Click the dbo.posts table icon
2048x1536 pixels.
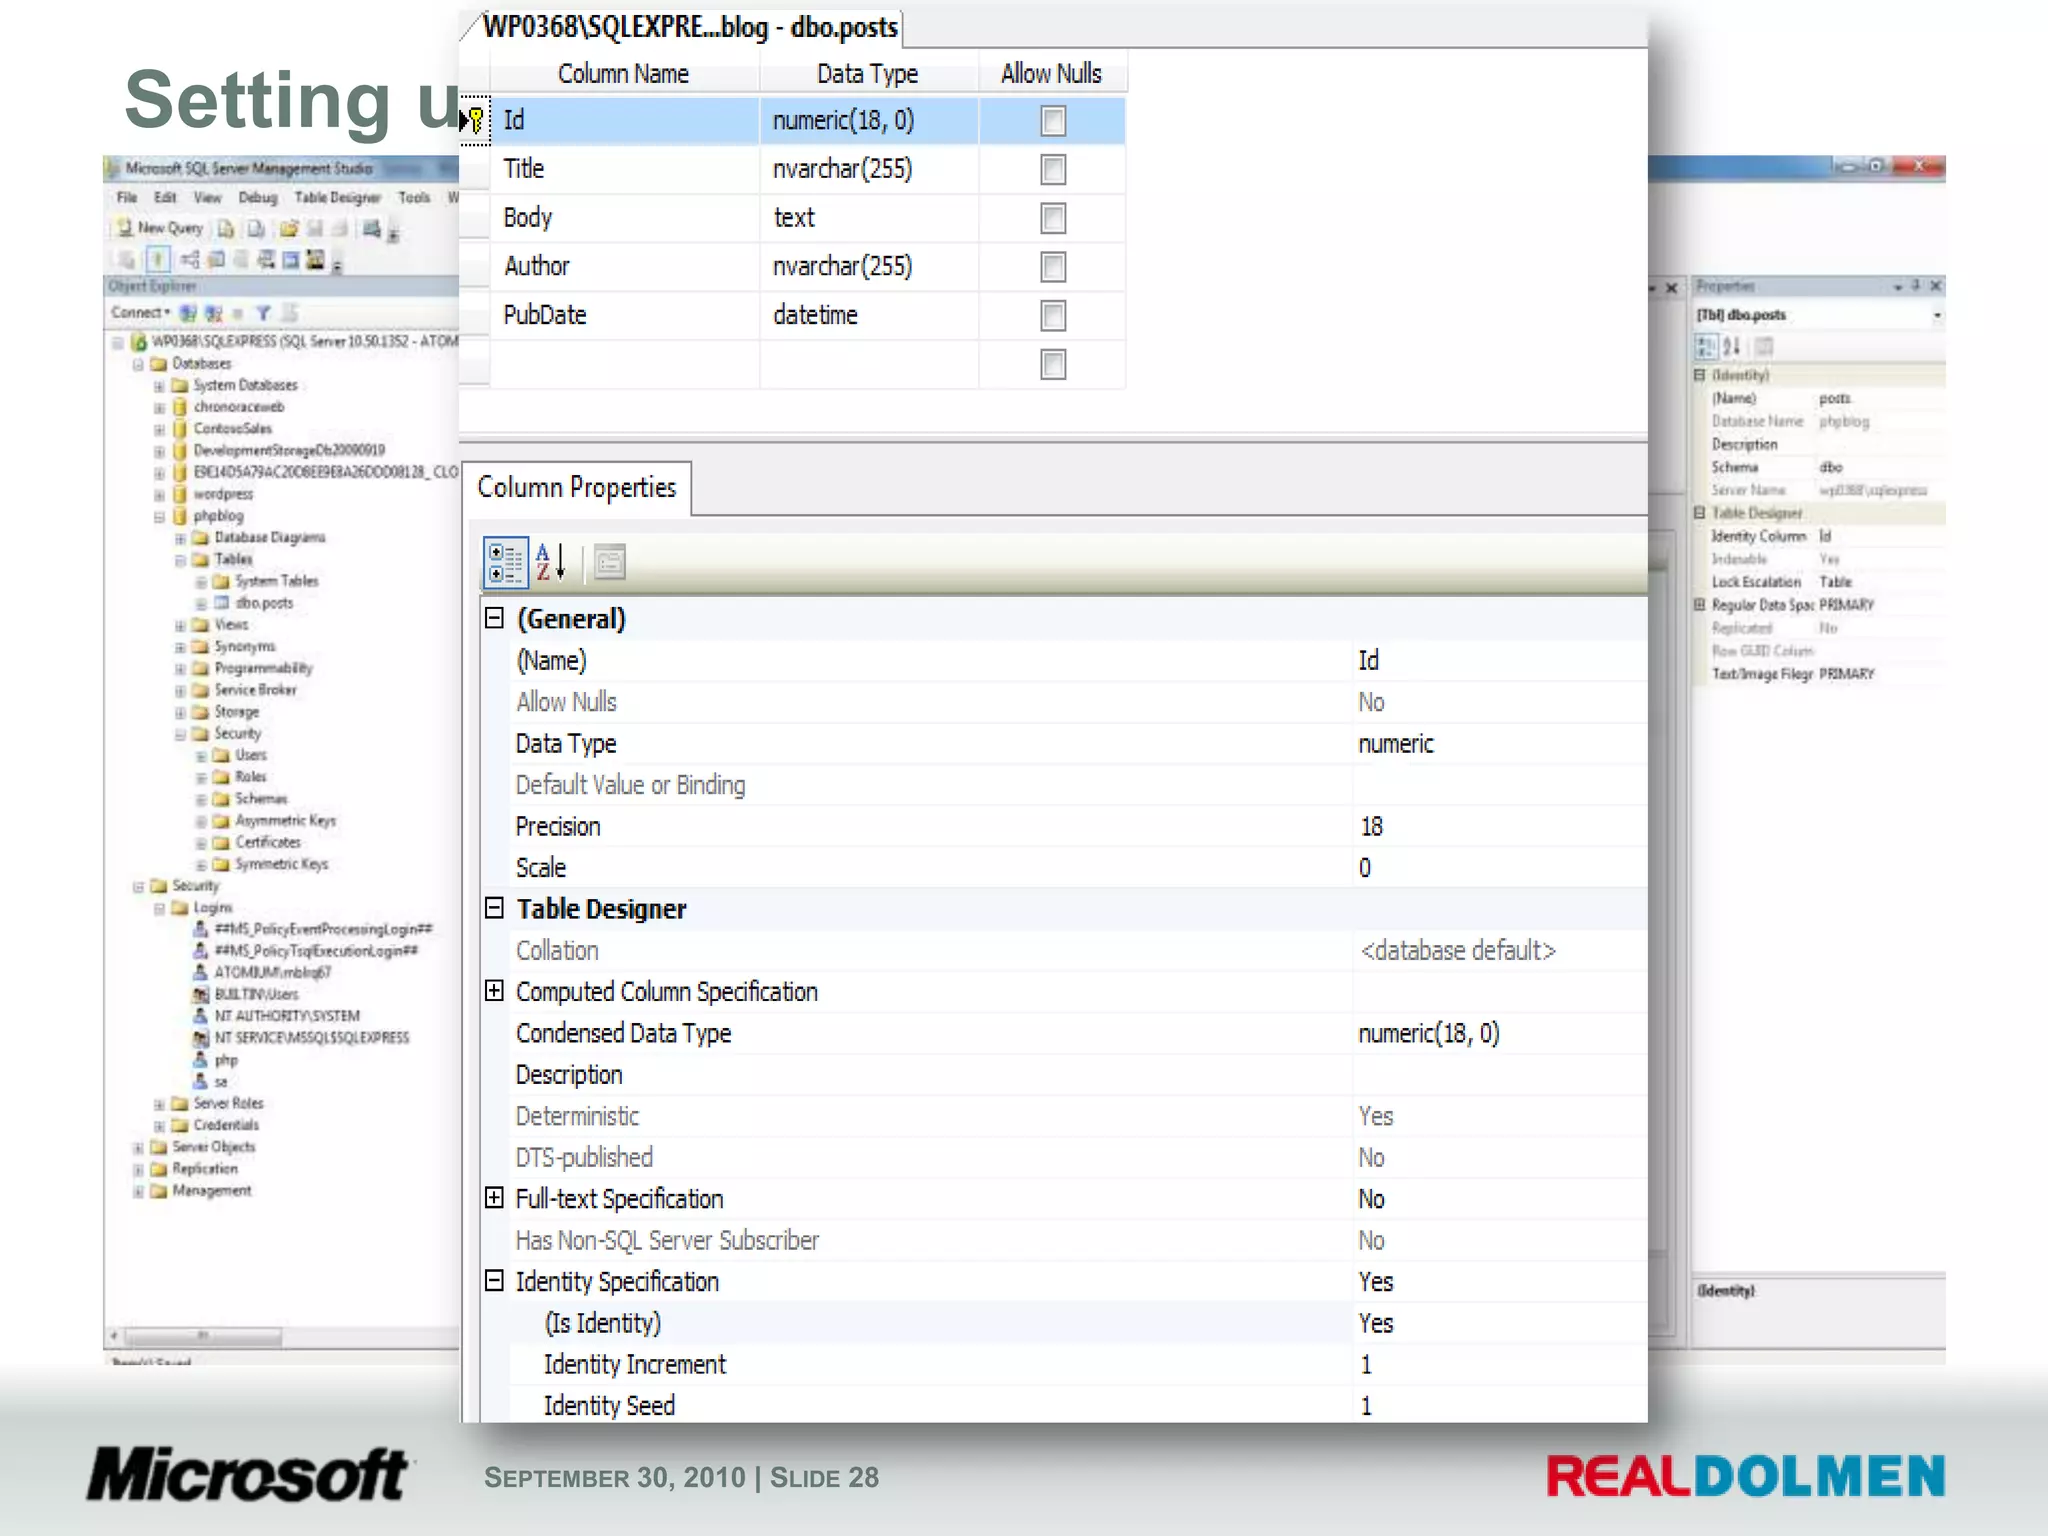click(222, 603)
